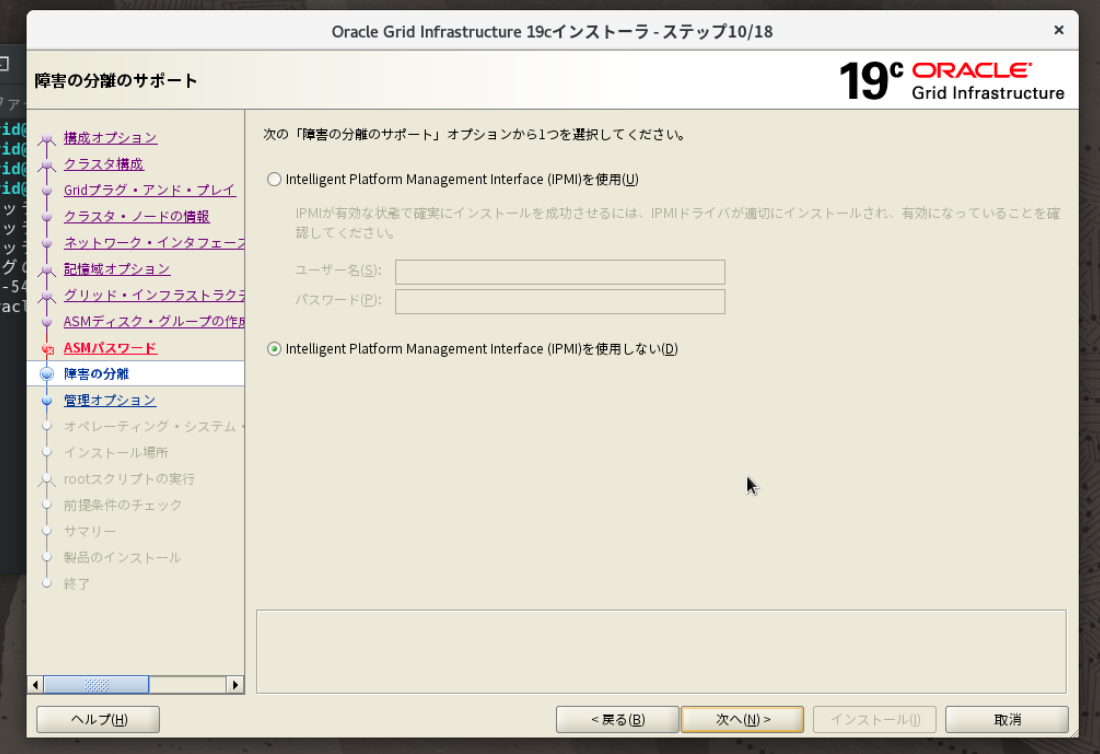Click the step marker beside 記憶域オプション
Image resolution: width=1100 pixels, height=754 pixels.
[47, 270]
